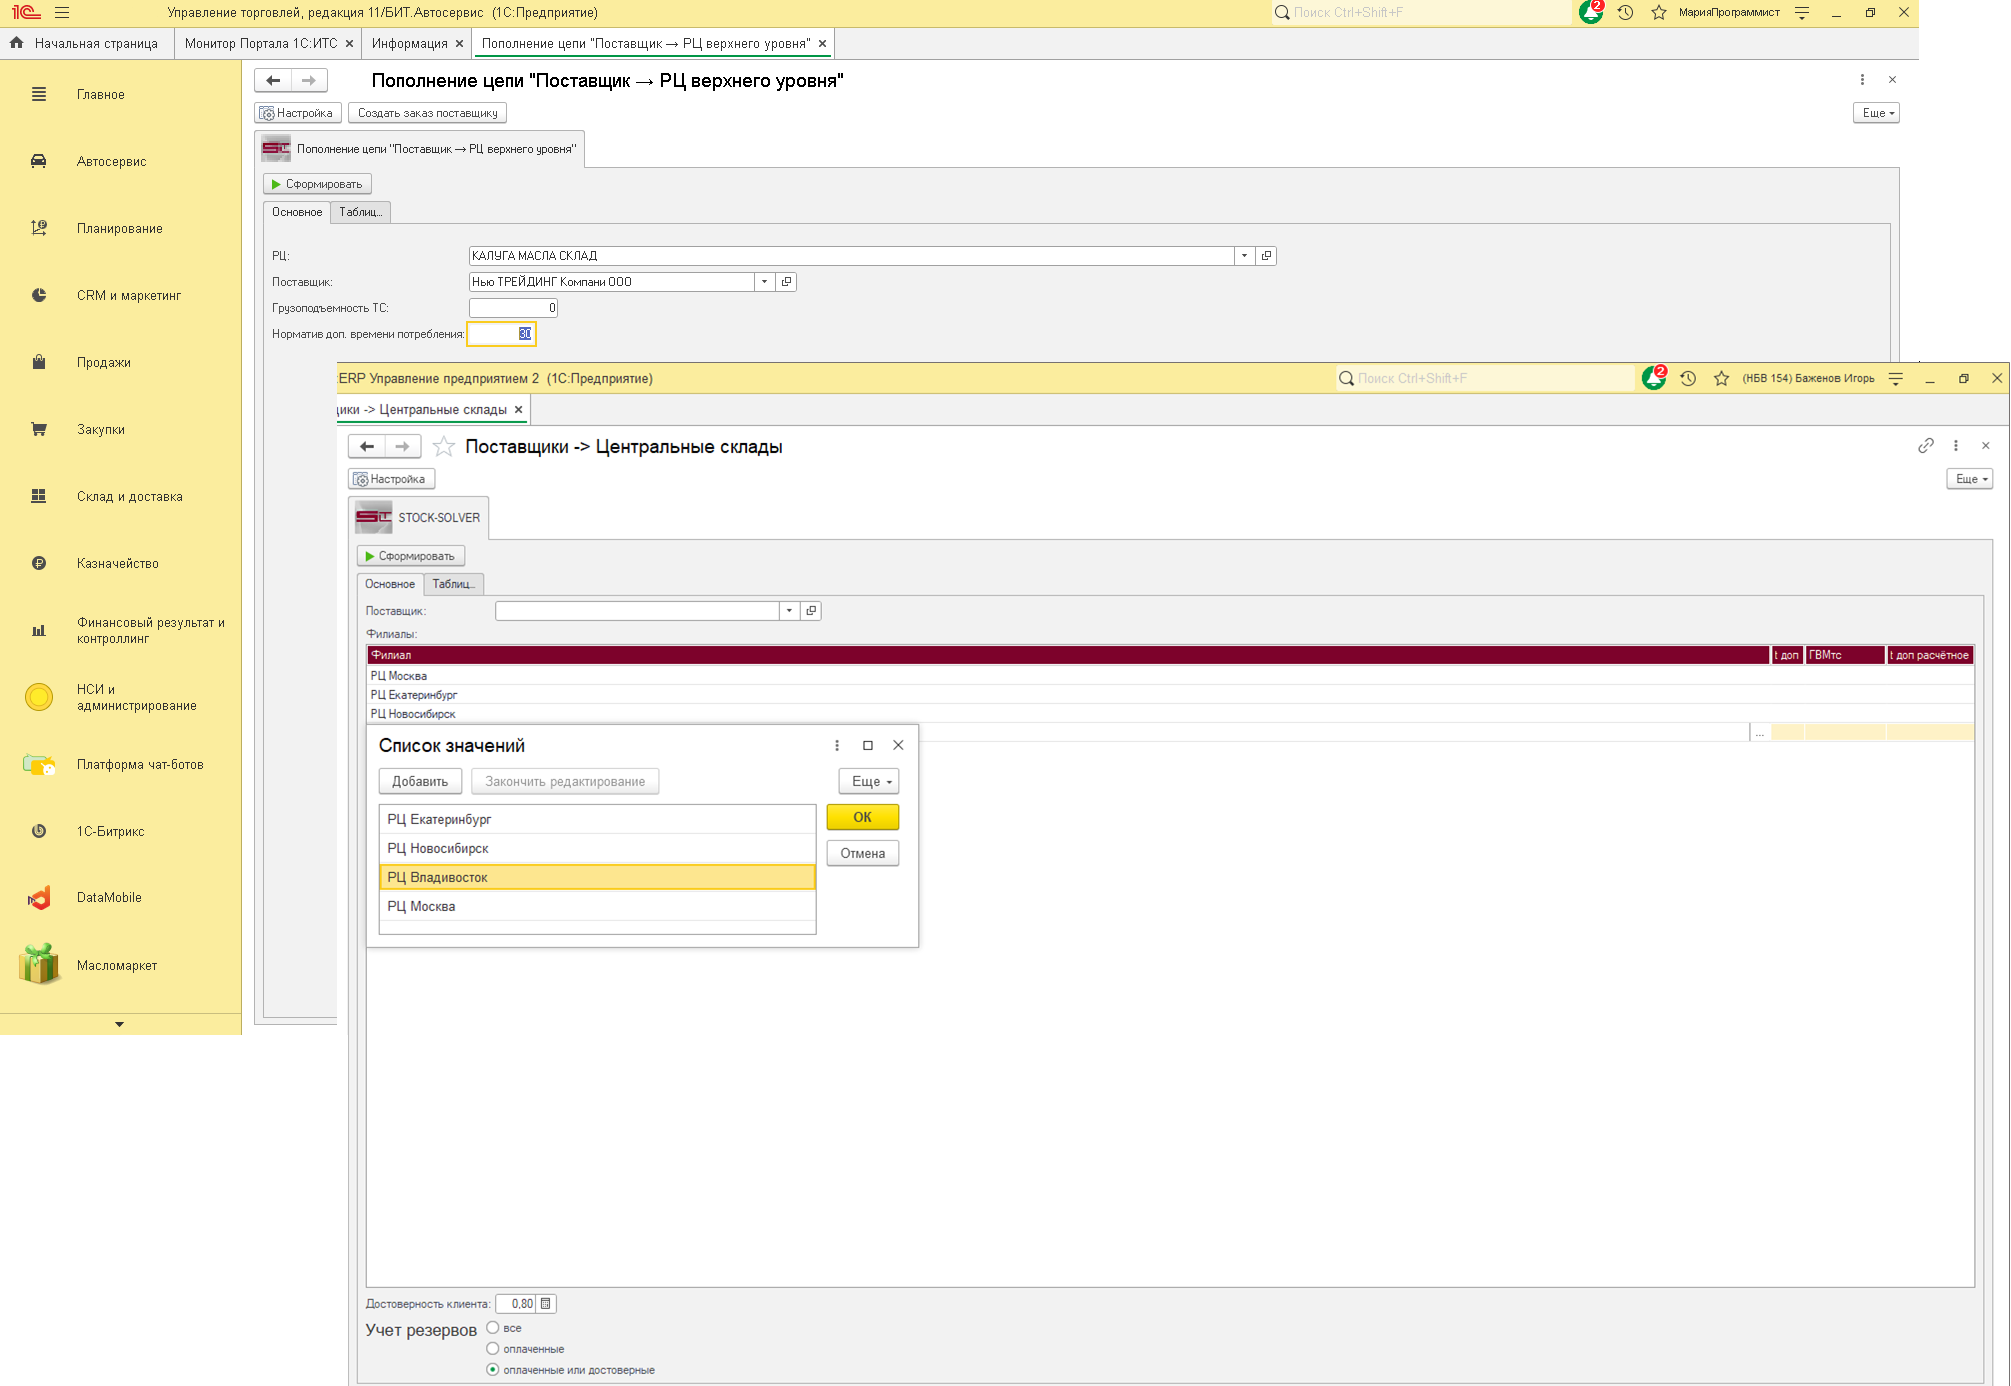
Task: Click Создать заказ поставщику button
Action: pyautogui.click(x=427, y=113)
